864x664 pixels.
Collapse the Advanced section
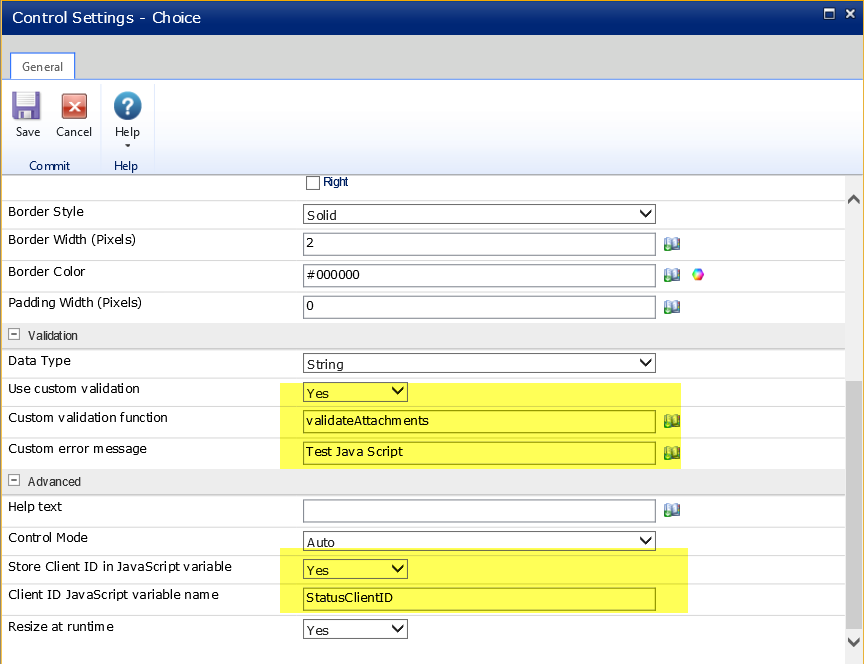[14, 481]
